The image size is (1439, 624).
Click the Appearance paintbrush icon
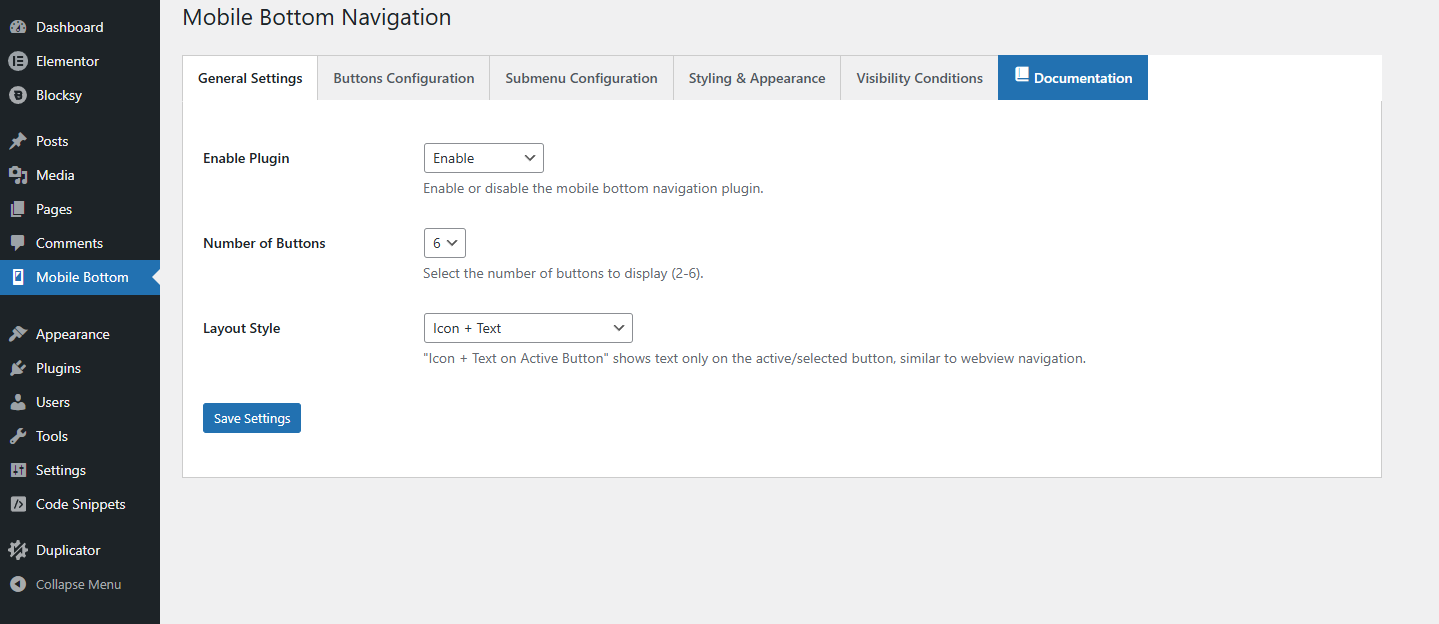tap(18, 334)
